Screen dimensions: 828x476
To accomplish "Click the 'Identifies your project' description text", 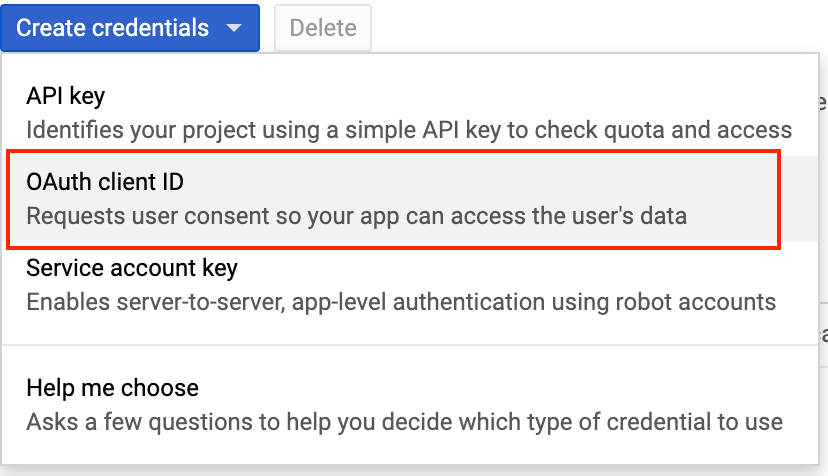I will tap(409, 130).
